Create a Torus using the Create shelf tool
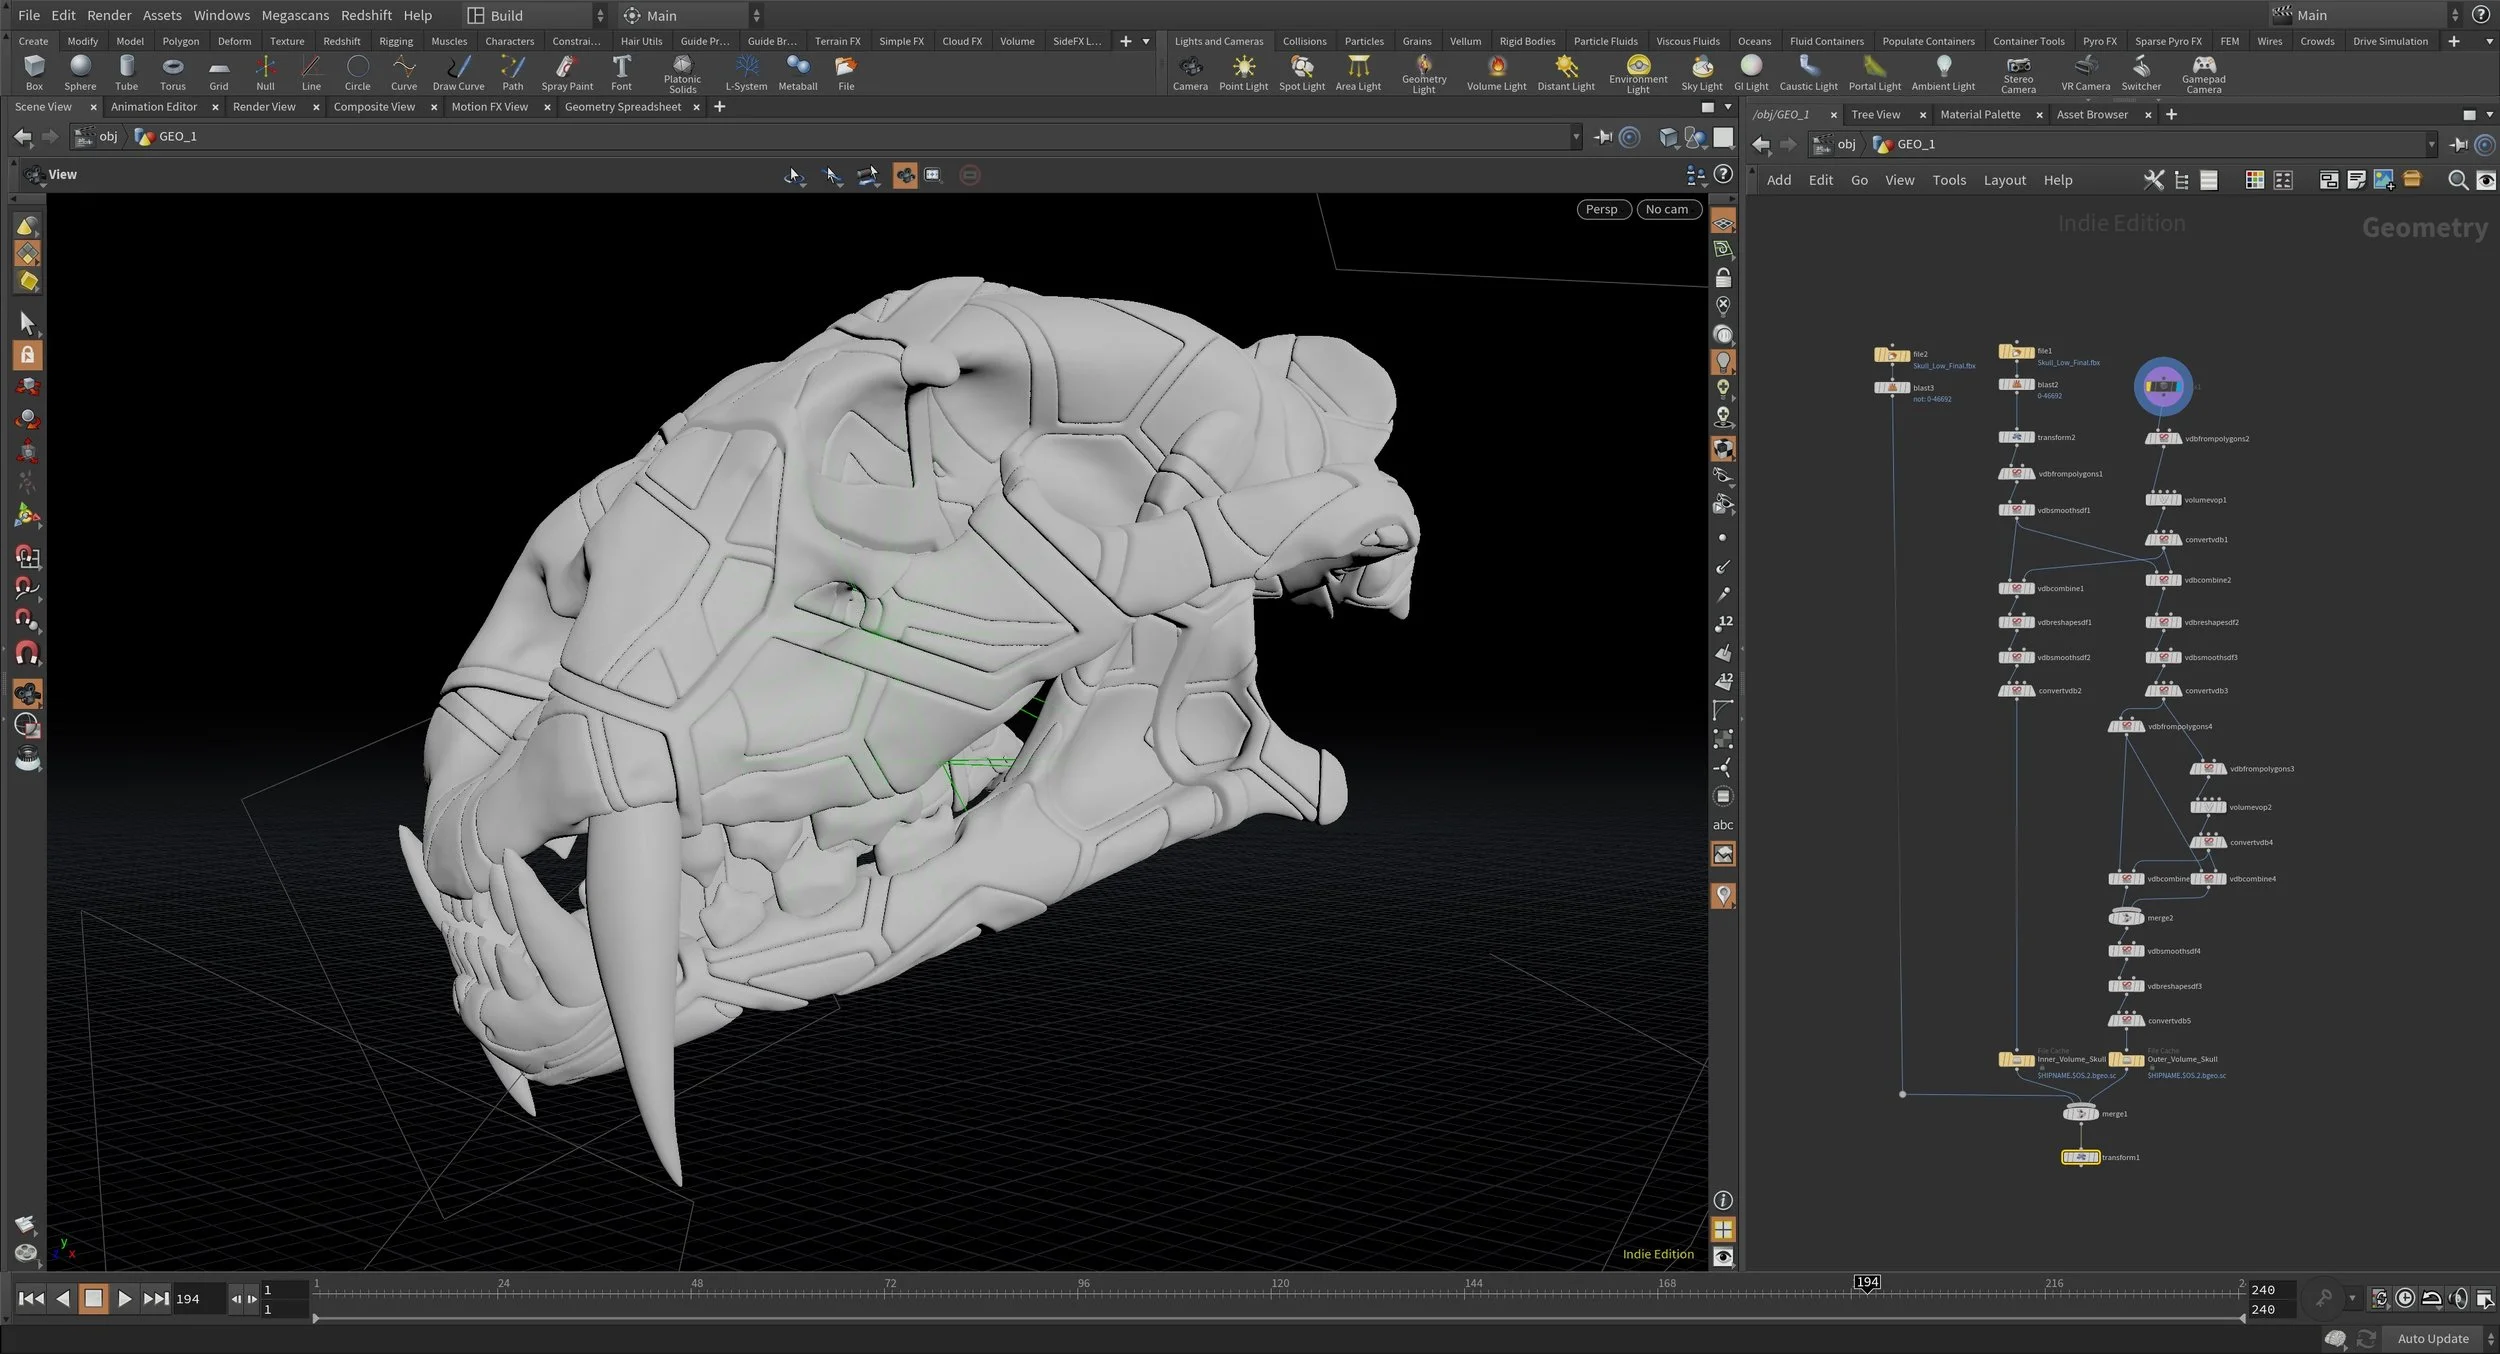 pyautogui.click(x=172, y=70)
